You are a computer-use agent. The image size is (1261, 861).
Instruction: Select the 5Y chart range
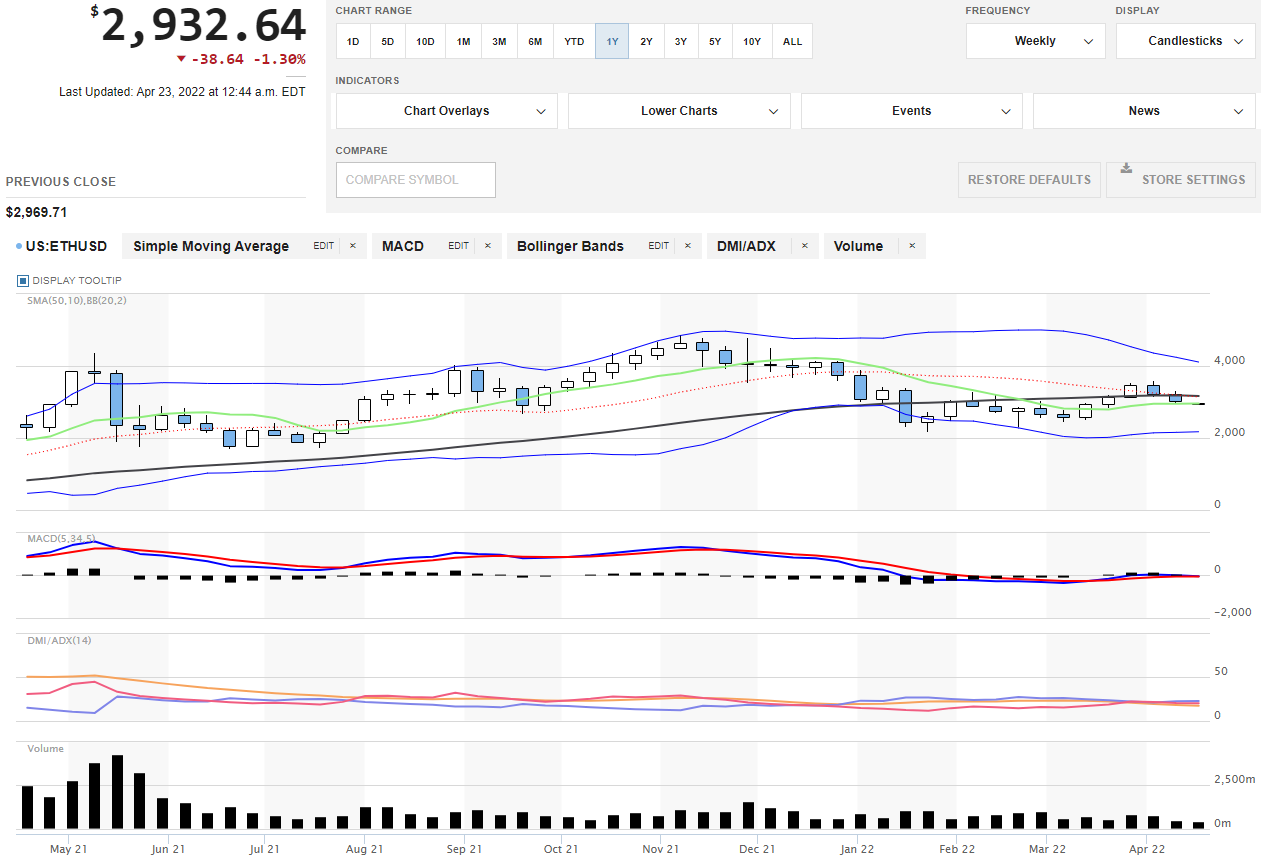pos(715,42)
